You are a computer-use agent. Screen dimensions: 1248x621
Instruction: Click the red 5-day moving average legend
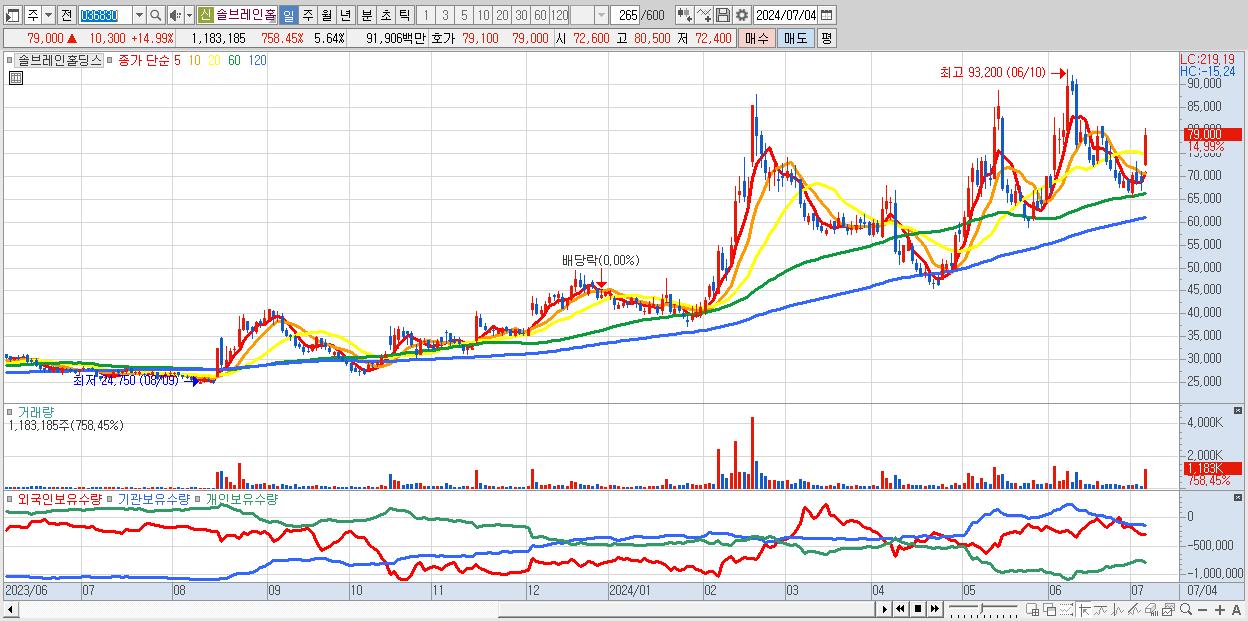point(177,60)
